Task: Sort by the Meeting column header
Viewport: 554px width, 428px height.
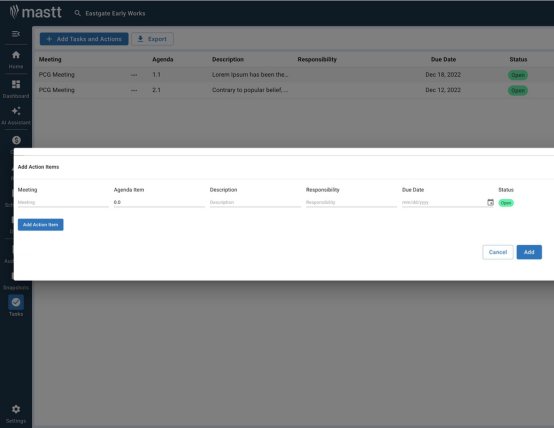Action: click(x=50, y=59)
